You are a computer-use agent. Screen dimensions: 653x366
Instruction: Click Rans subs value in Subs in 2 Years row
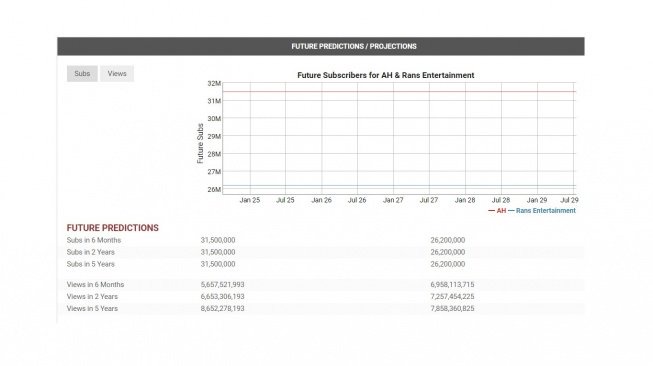[x=448, y=252]
